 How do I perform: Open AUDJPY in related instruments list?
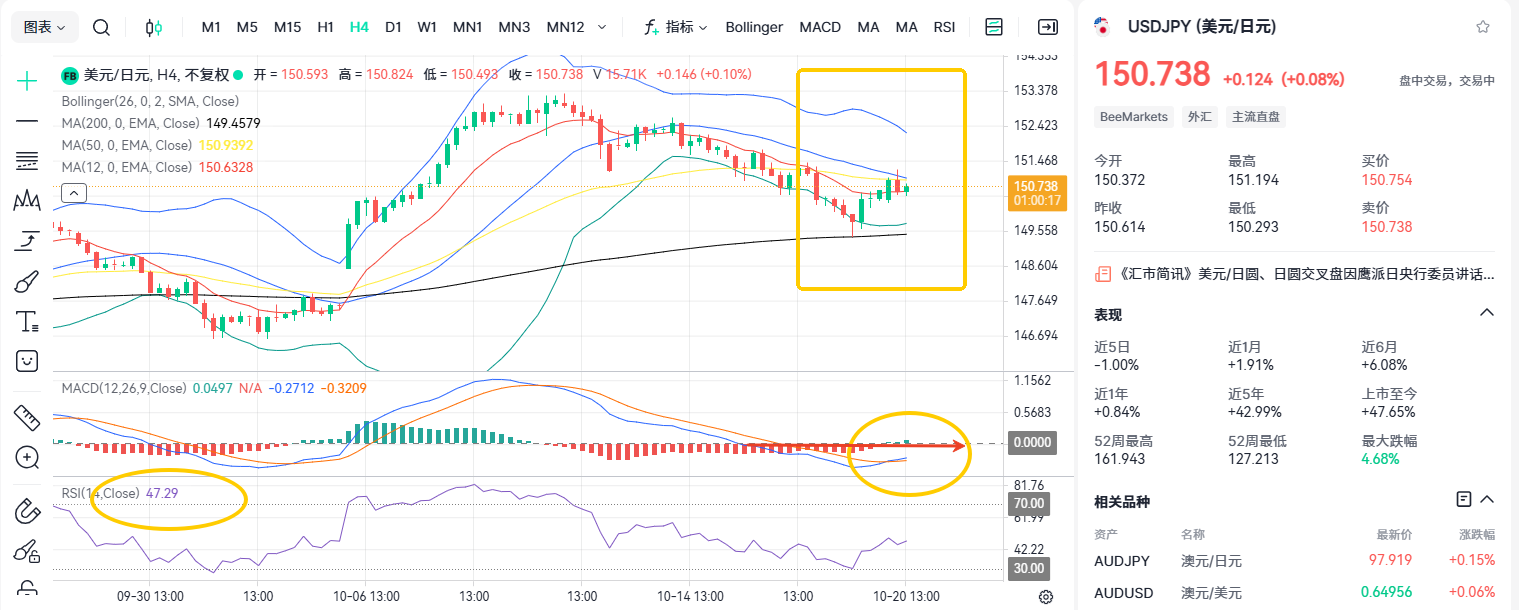click(x=1122, y=561)
